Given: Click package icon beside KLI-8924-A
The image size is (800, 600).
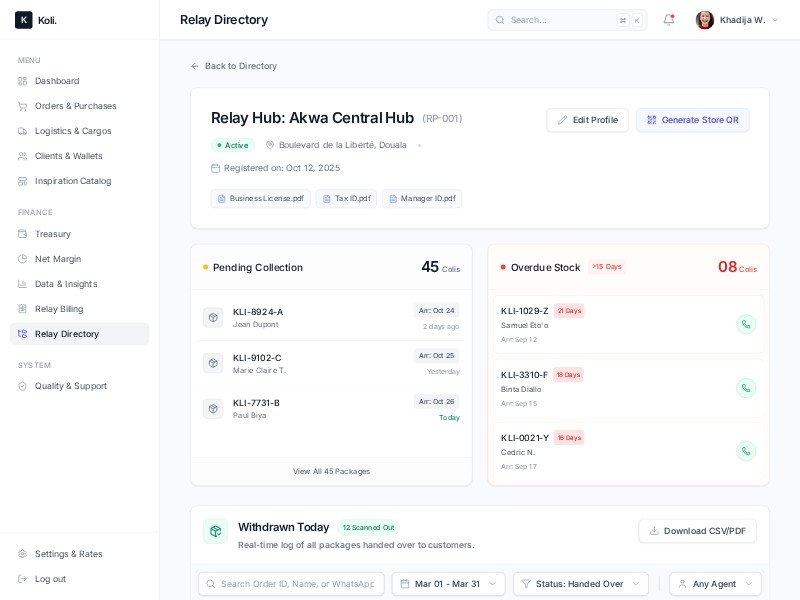Looking at the screenshot, I should coord(213,317).
